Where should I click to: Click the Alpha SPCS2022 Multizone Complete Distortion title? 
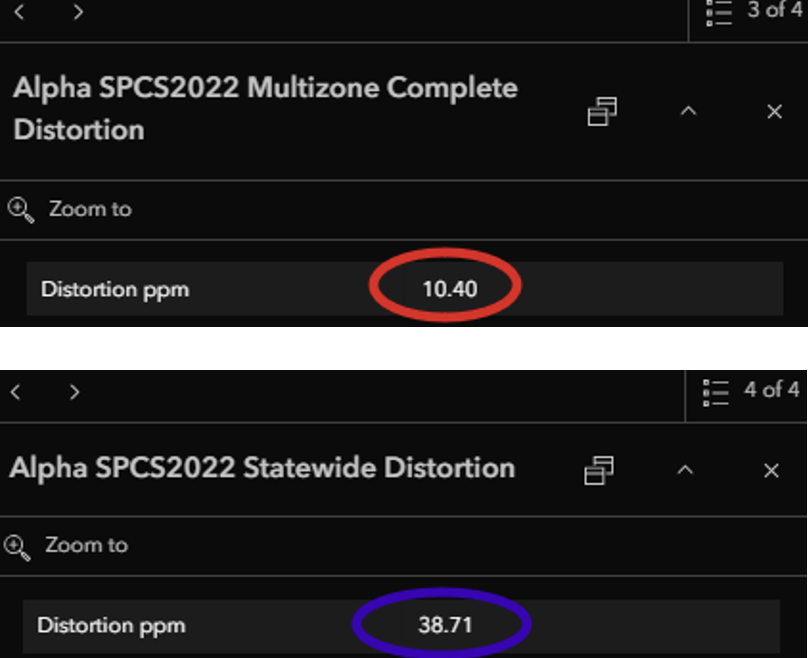pyautogui.click(x=265, y=108)
